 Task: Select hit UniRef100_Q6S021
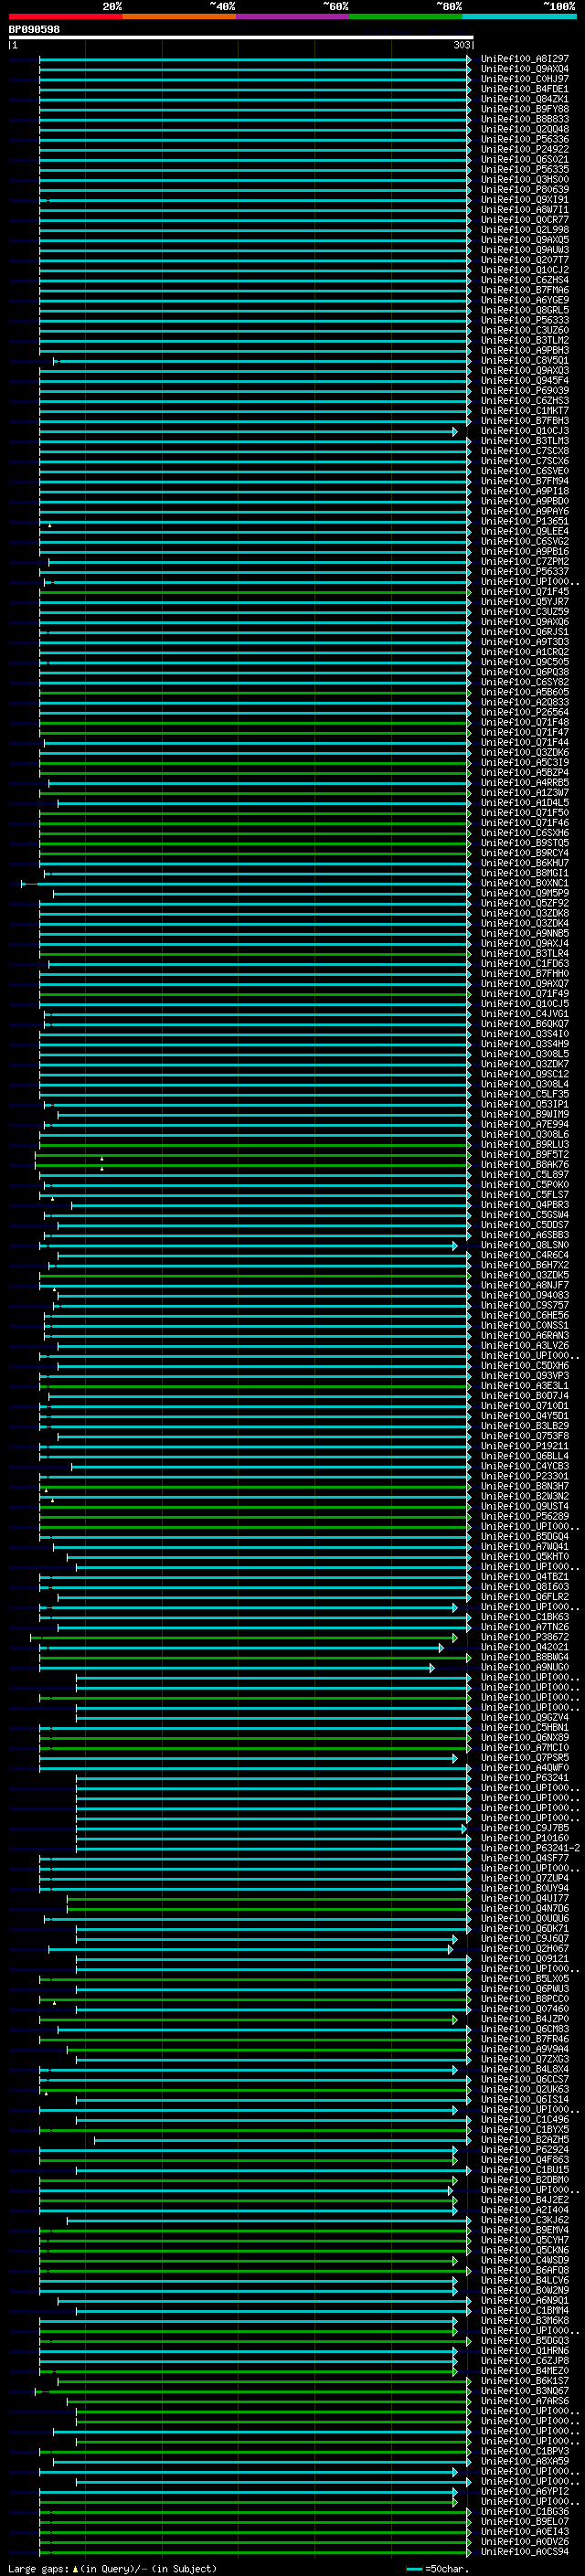click(x=524, y=159)
